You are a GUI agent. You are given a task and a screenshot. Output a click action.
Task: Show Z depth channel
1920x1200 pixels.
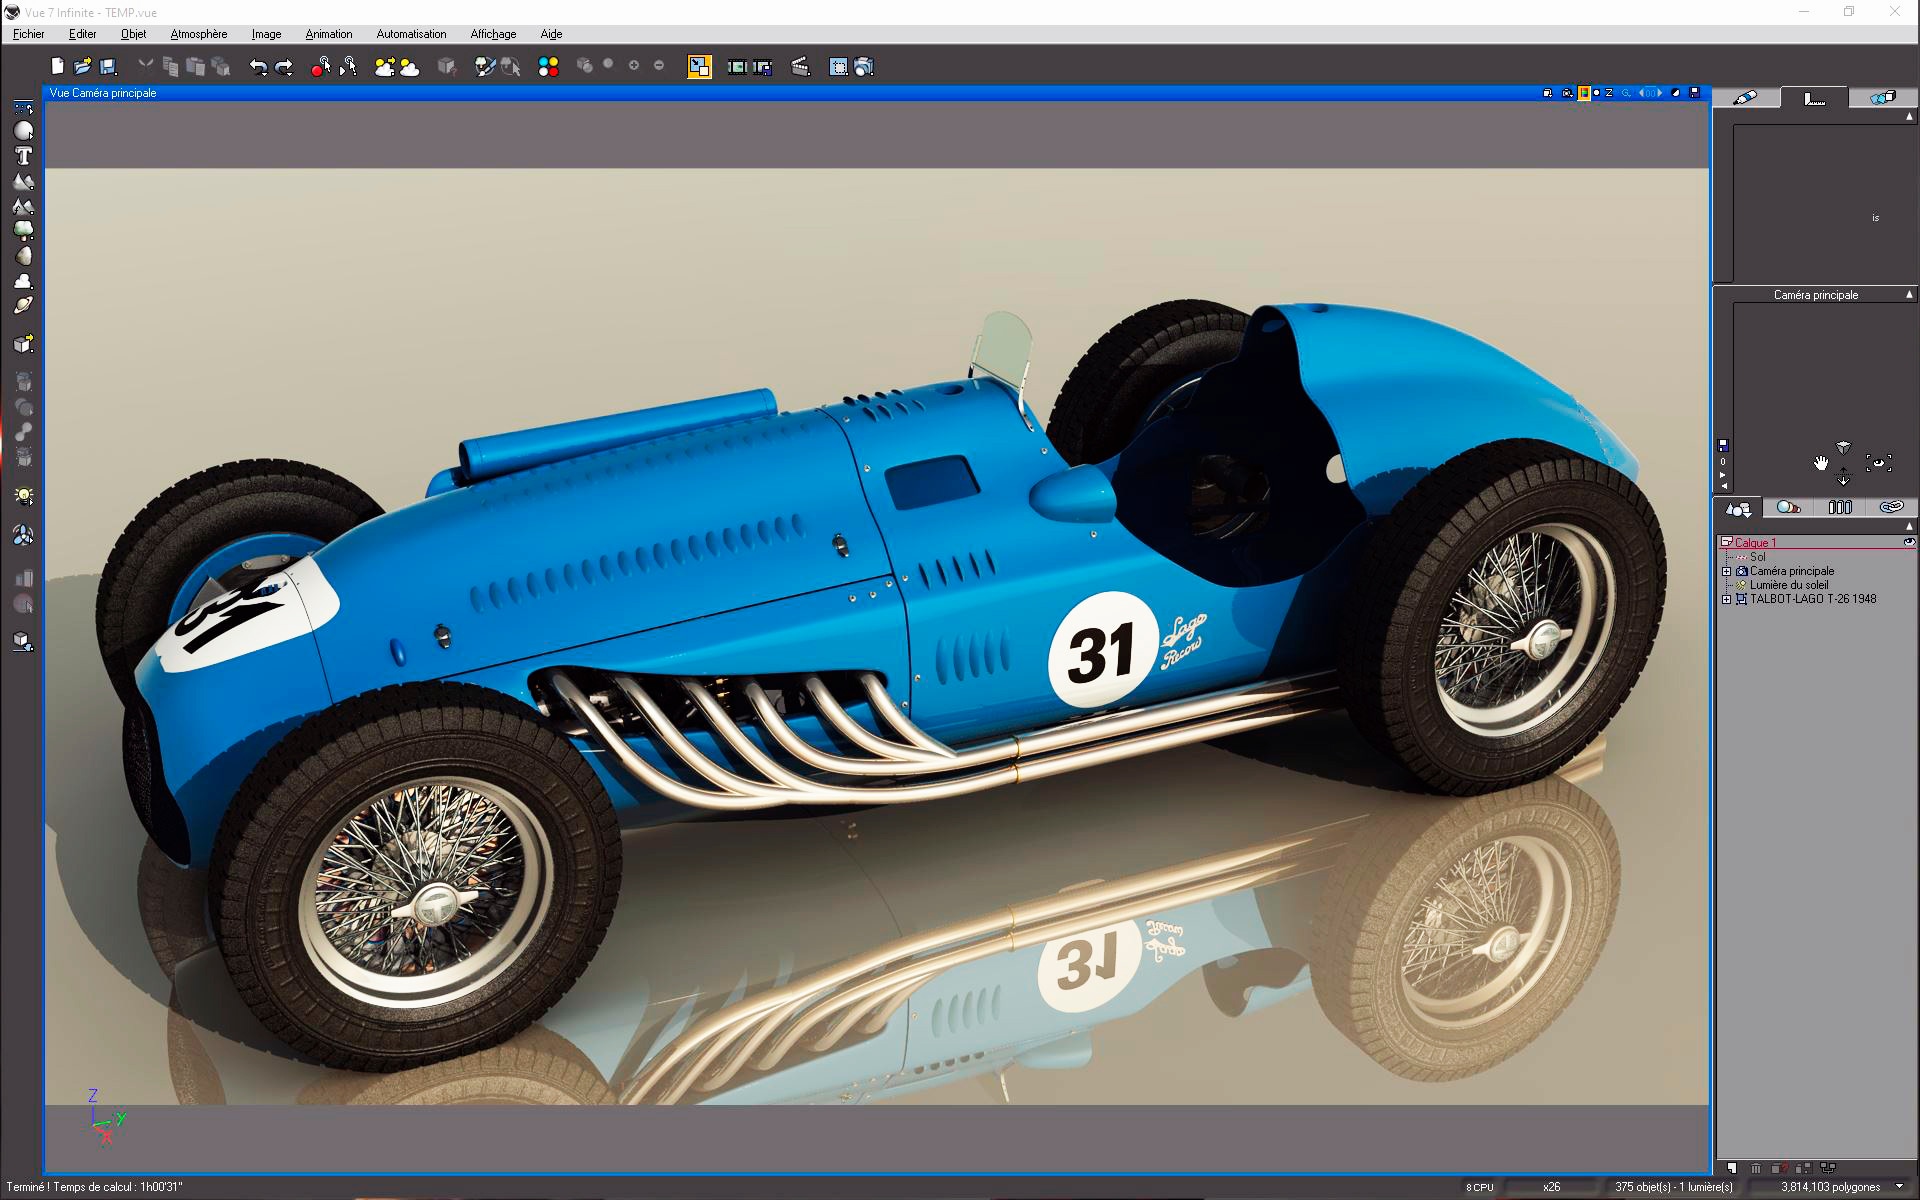click(1609, 93)
